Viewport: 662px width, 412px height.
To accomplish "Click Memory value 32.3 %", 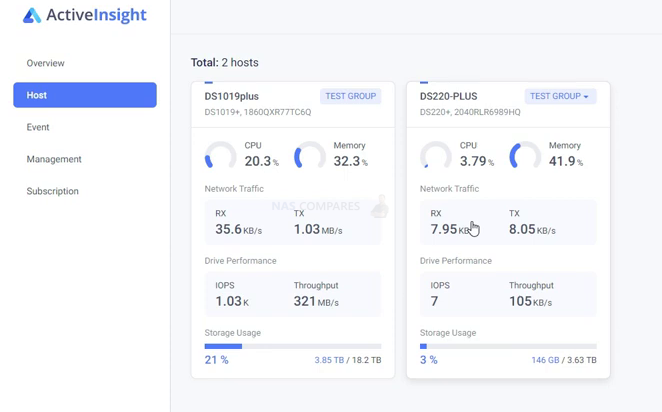I will point(351,161).
